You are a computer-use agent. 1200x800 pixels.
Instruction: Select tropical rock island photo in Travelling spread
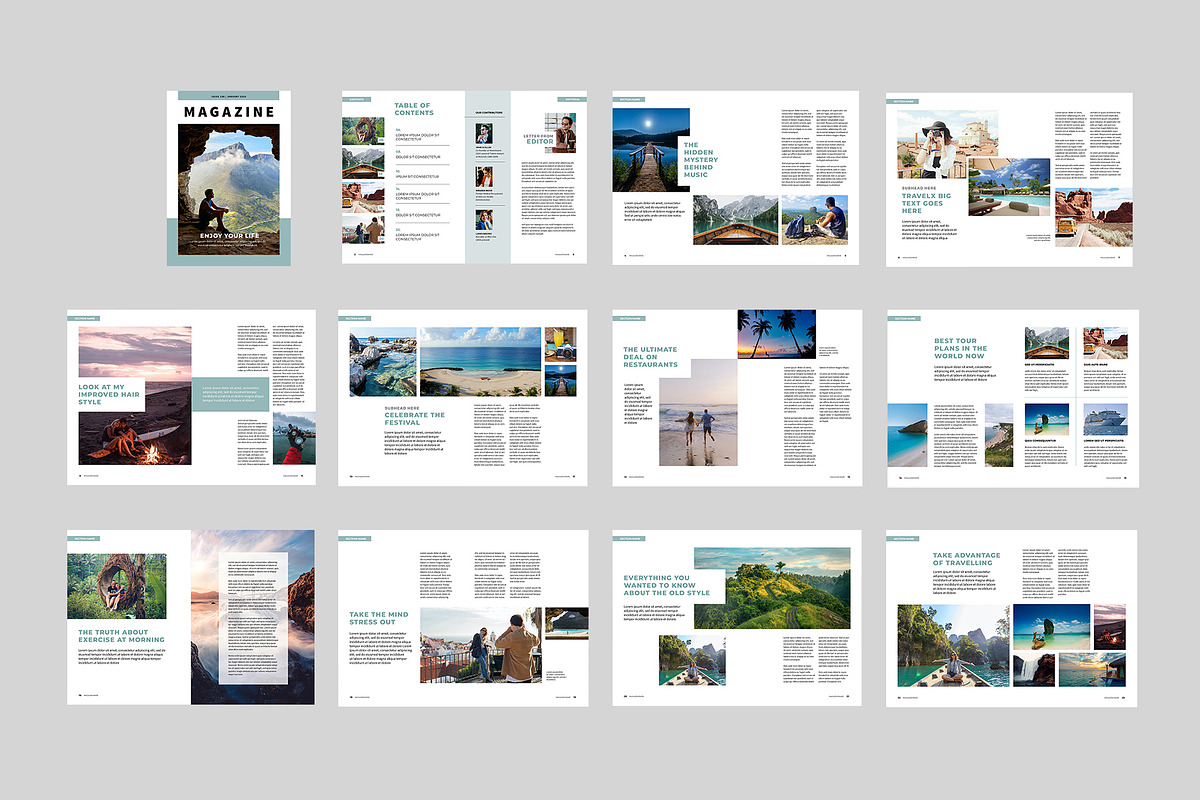[x=1052, y=628]
